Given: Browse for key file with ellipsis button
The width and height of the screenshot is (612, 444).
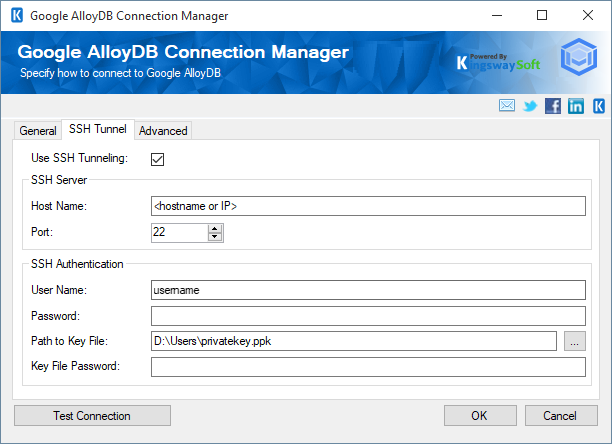Looking at the screenshot, I should tap(575, 341).
